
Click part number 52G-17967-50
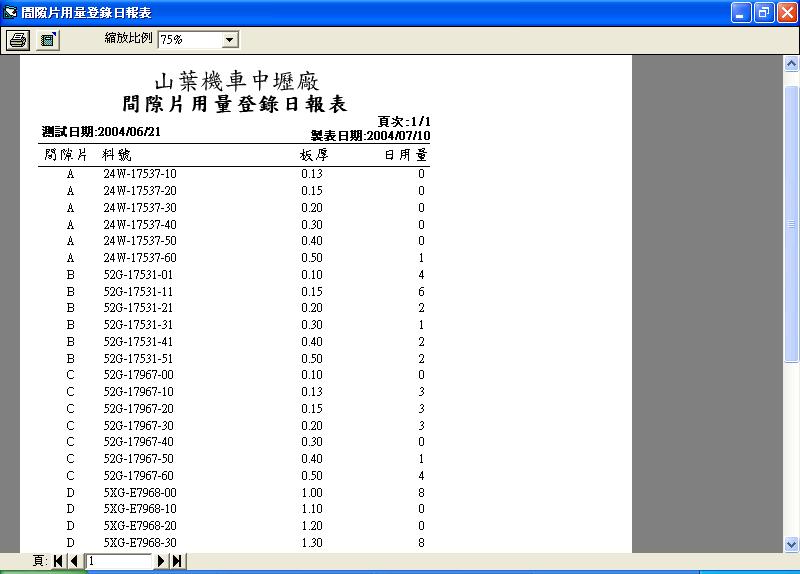click(139, 458)
